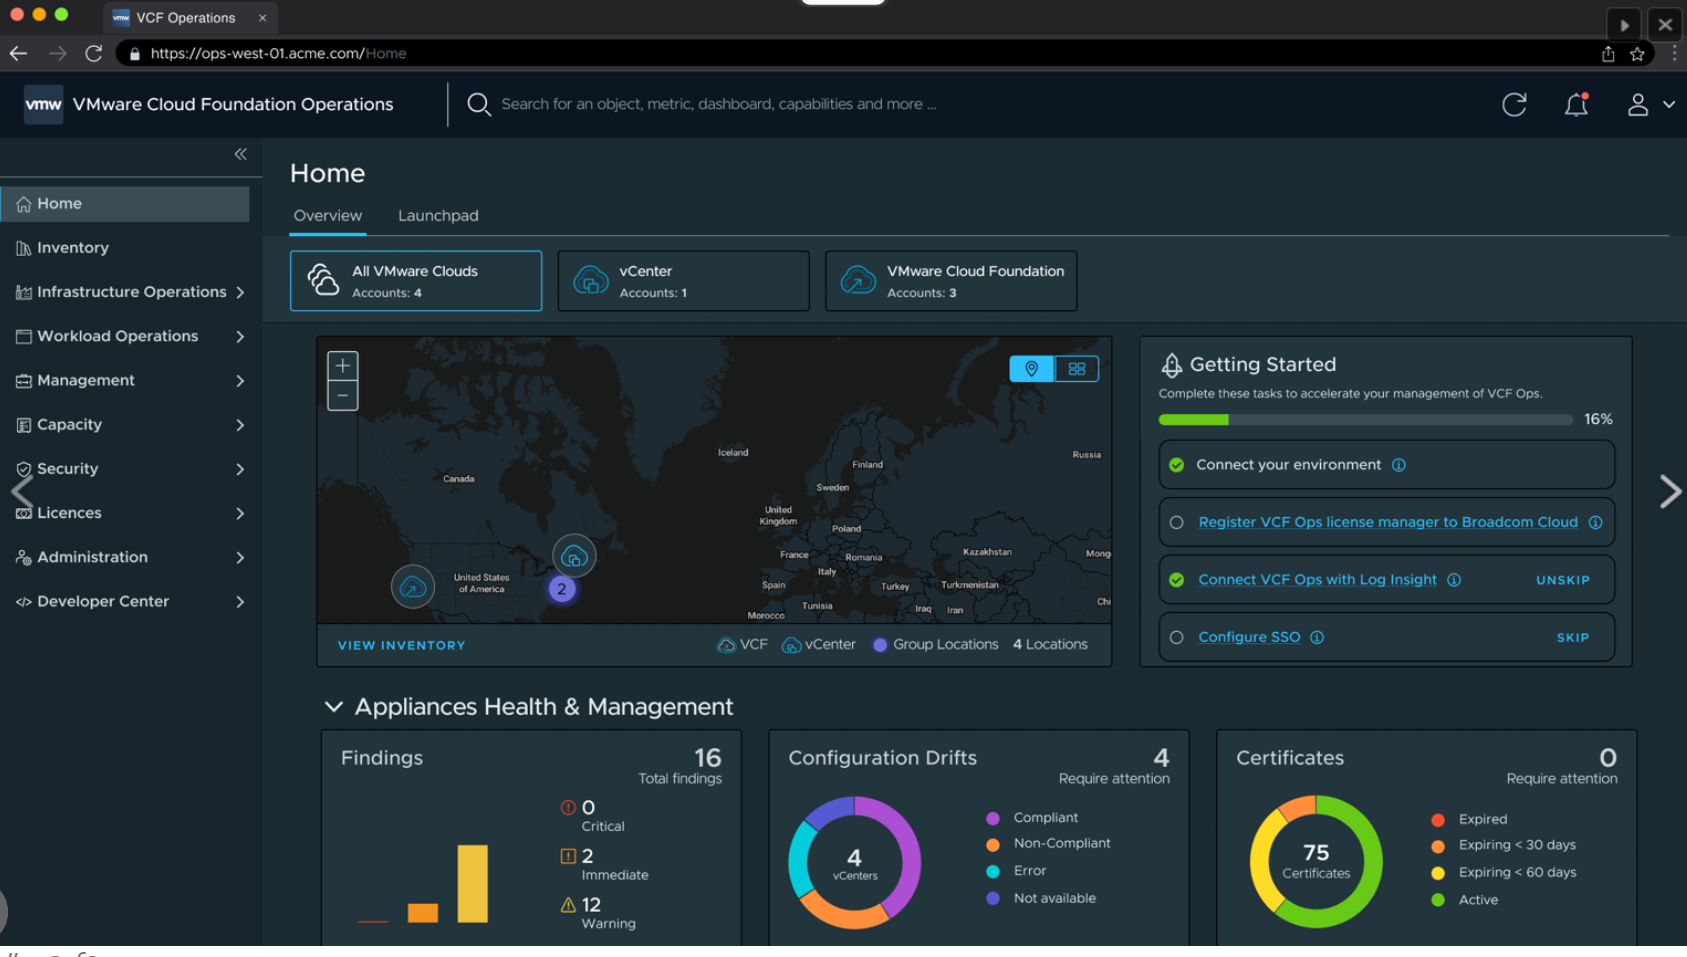Select the Home icon in the sidebar
Viewport: 1687px width, 957px height.
(23, 203)
